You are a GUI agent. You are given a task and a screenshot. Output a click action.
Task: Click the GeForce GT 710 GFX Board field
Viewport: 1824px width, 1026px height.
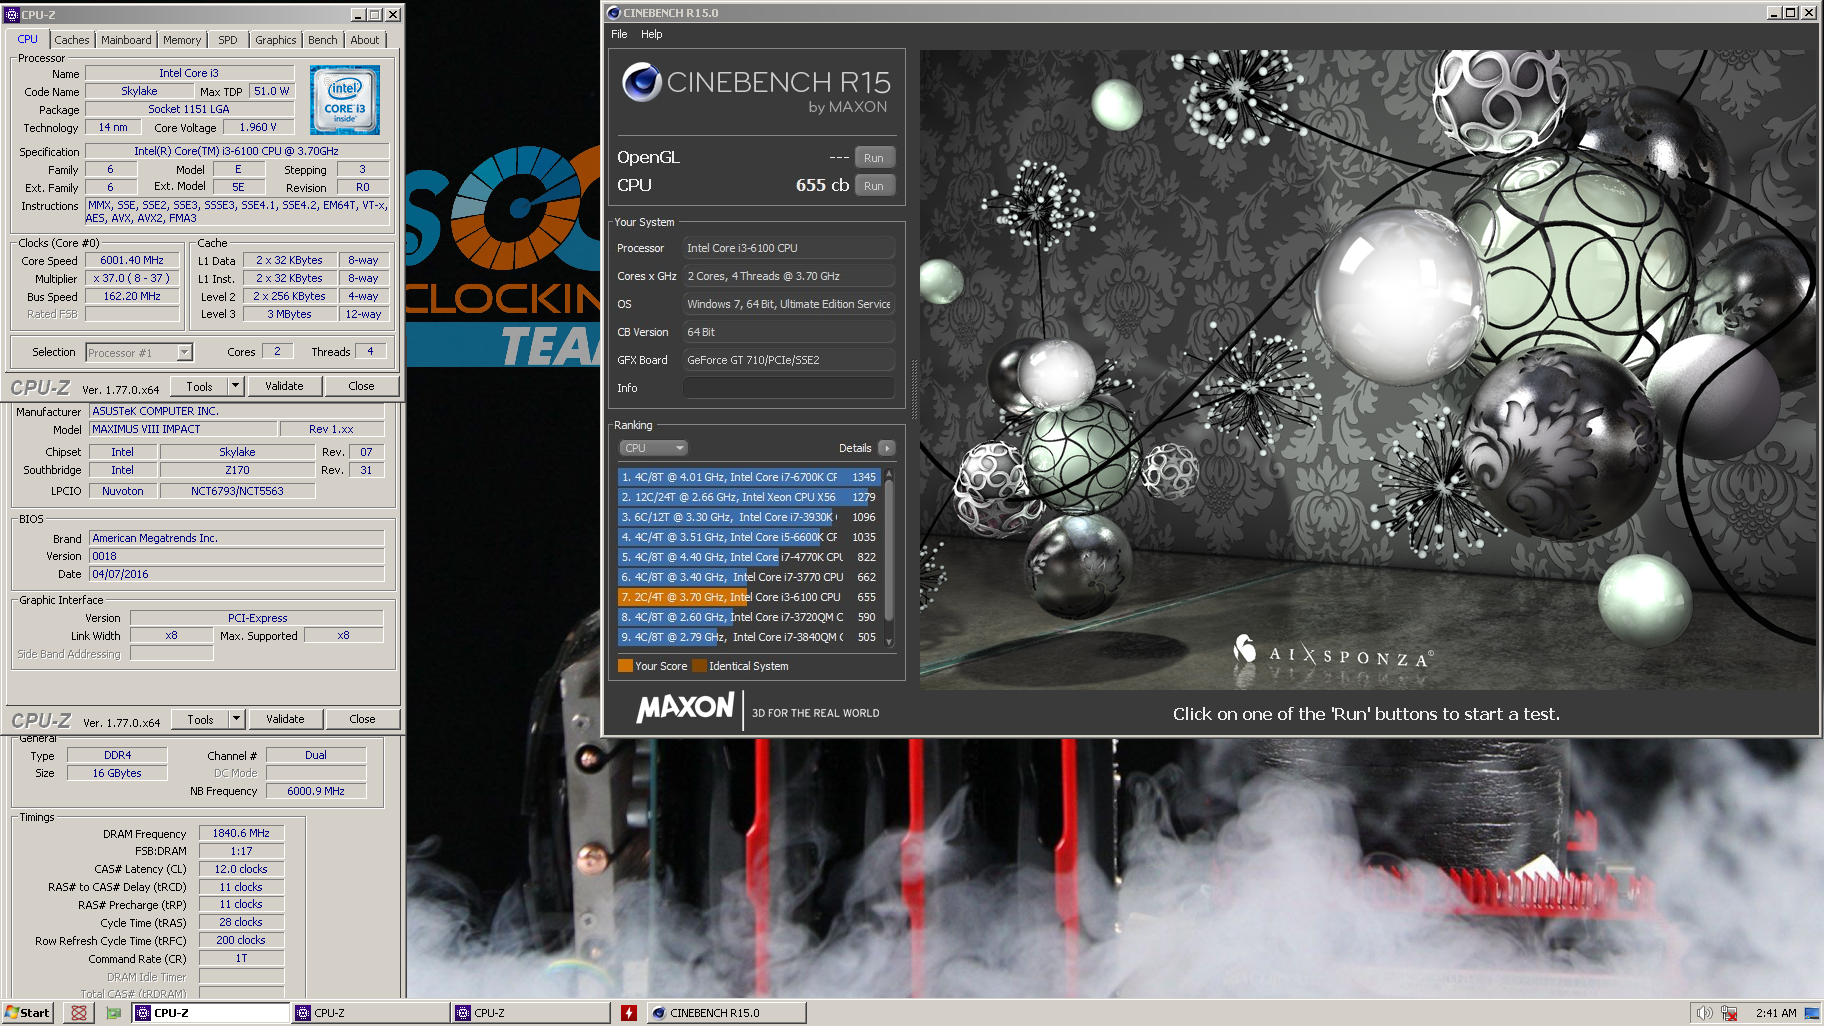(788, 360)
